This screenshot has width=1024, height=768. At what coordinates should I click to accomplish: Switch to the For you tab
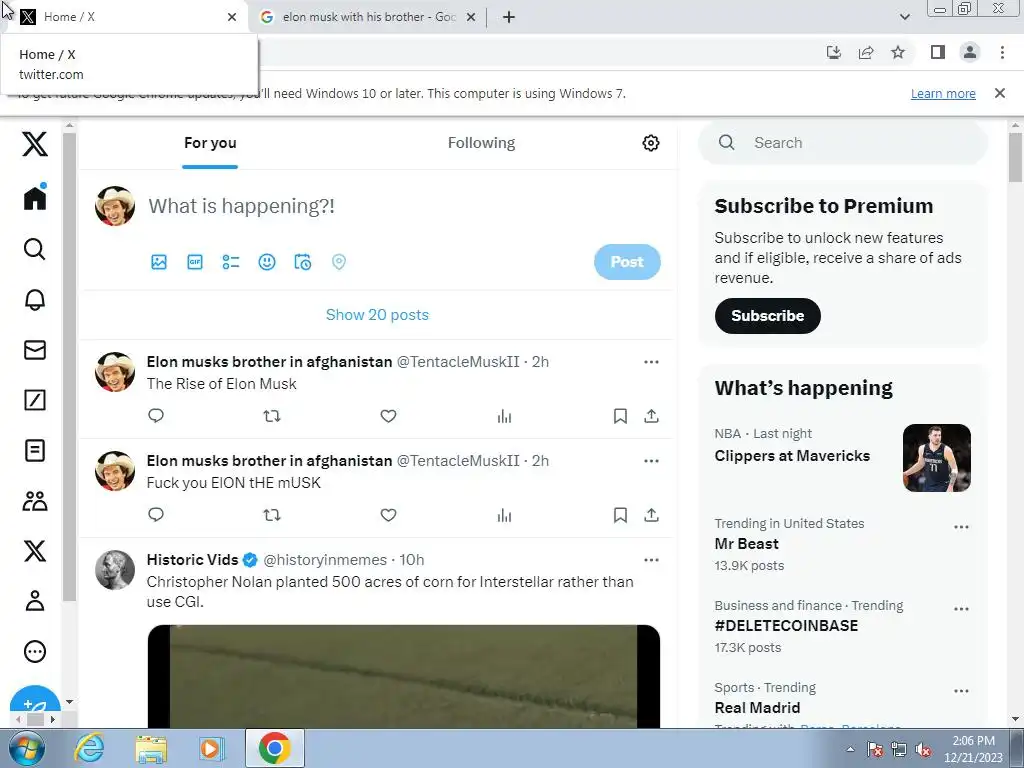click(210, 143)
